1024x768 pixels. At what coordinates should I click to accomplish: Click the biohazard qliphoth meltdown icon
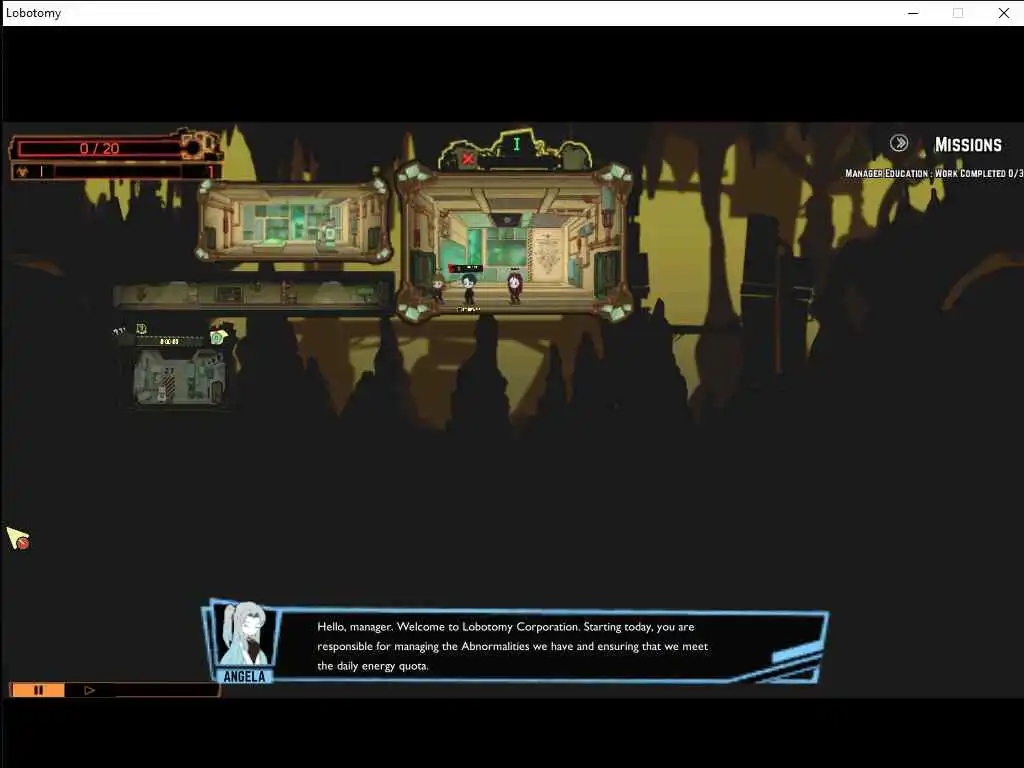23,172
